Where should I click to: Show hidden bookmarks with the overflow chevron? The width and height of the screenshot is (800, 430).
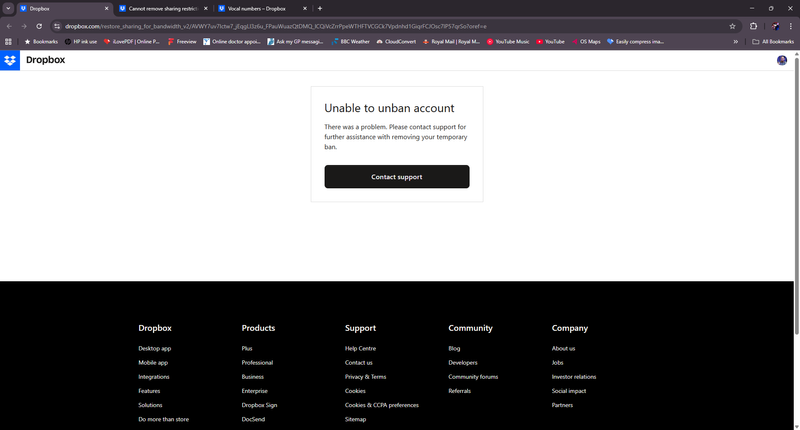click(x=736, y=42)
